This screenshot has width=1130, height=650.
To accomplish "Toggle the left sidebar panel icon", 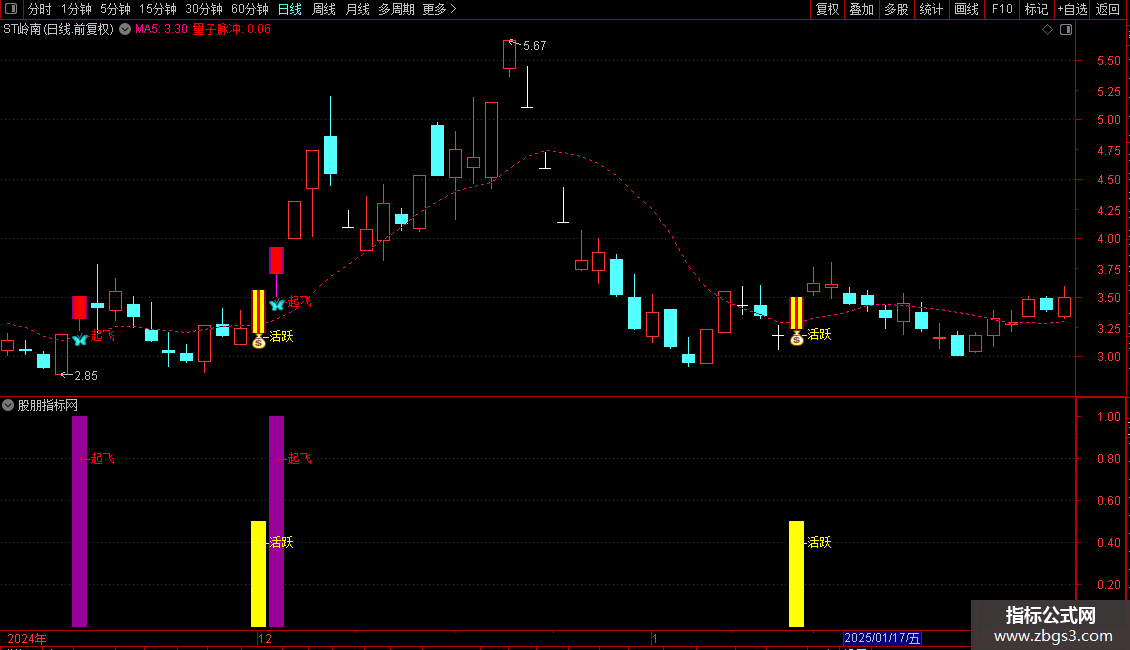I will tap(11, 9).
